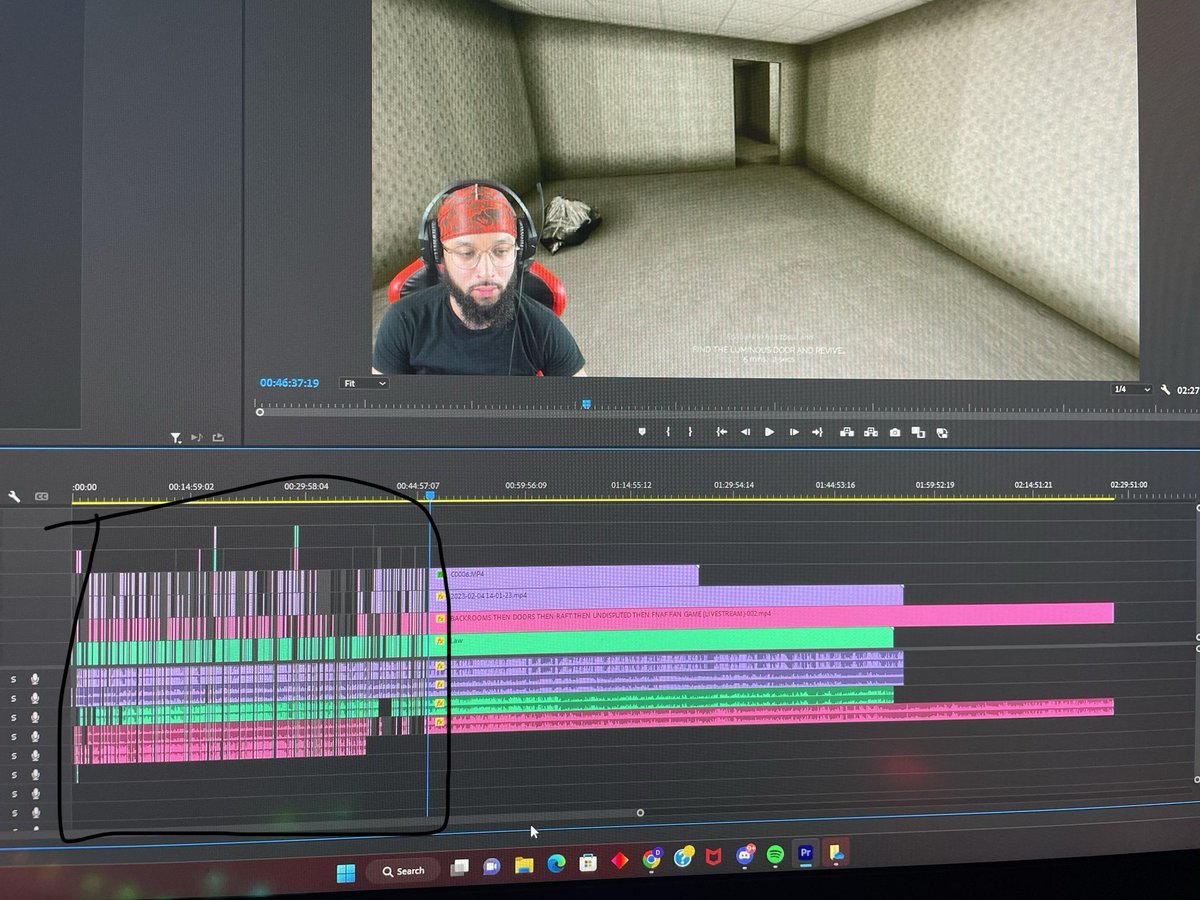This screenshot has width=1200, height=900.
Task: Jump to the Out point
Action: pos(817,432)
